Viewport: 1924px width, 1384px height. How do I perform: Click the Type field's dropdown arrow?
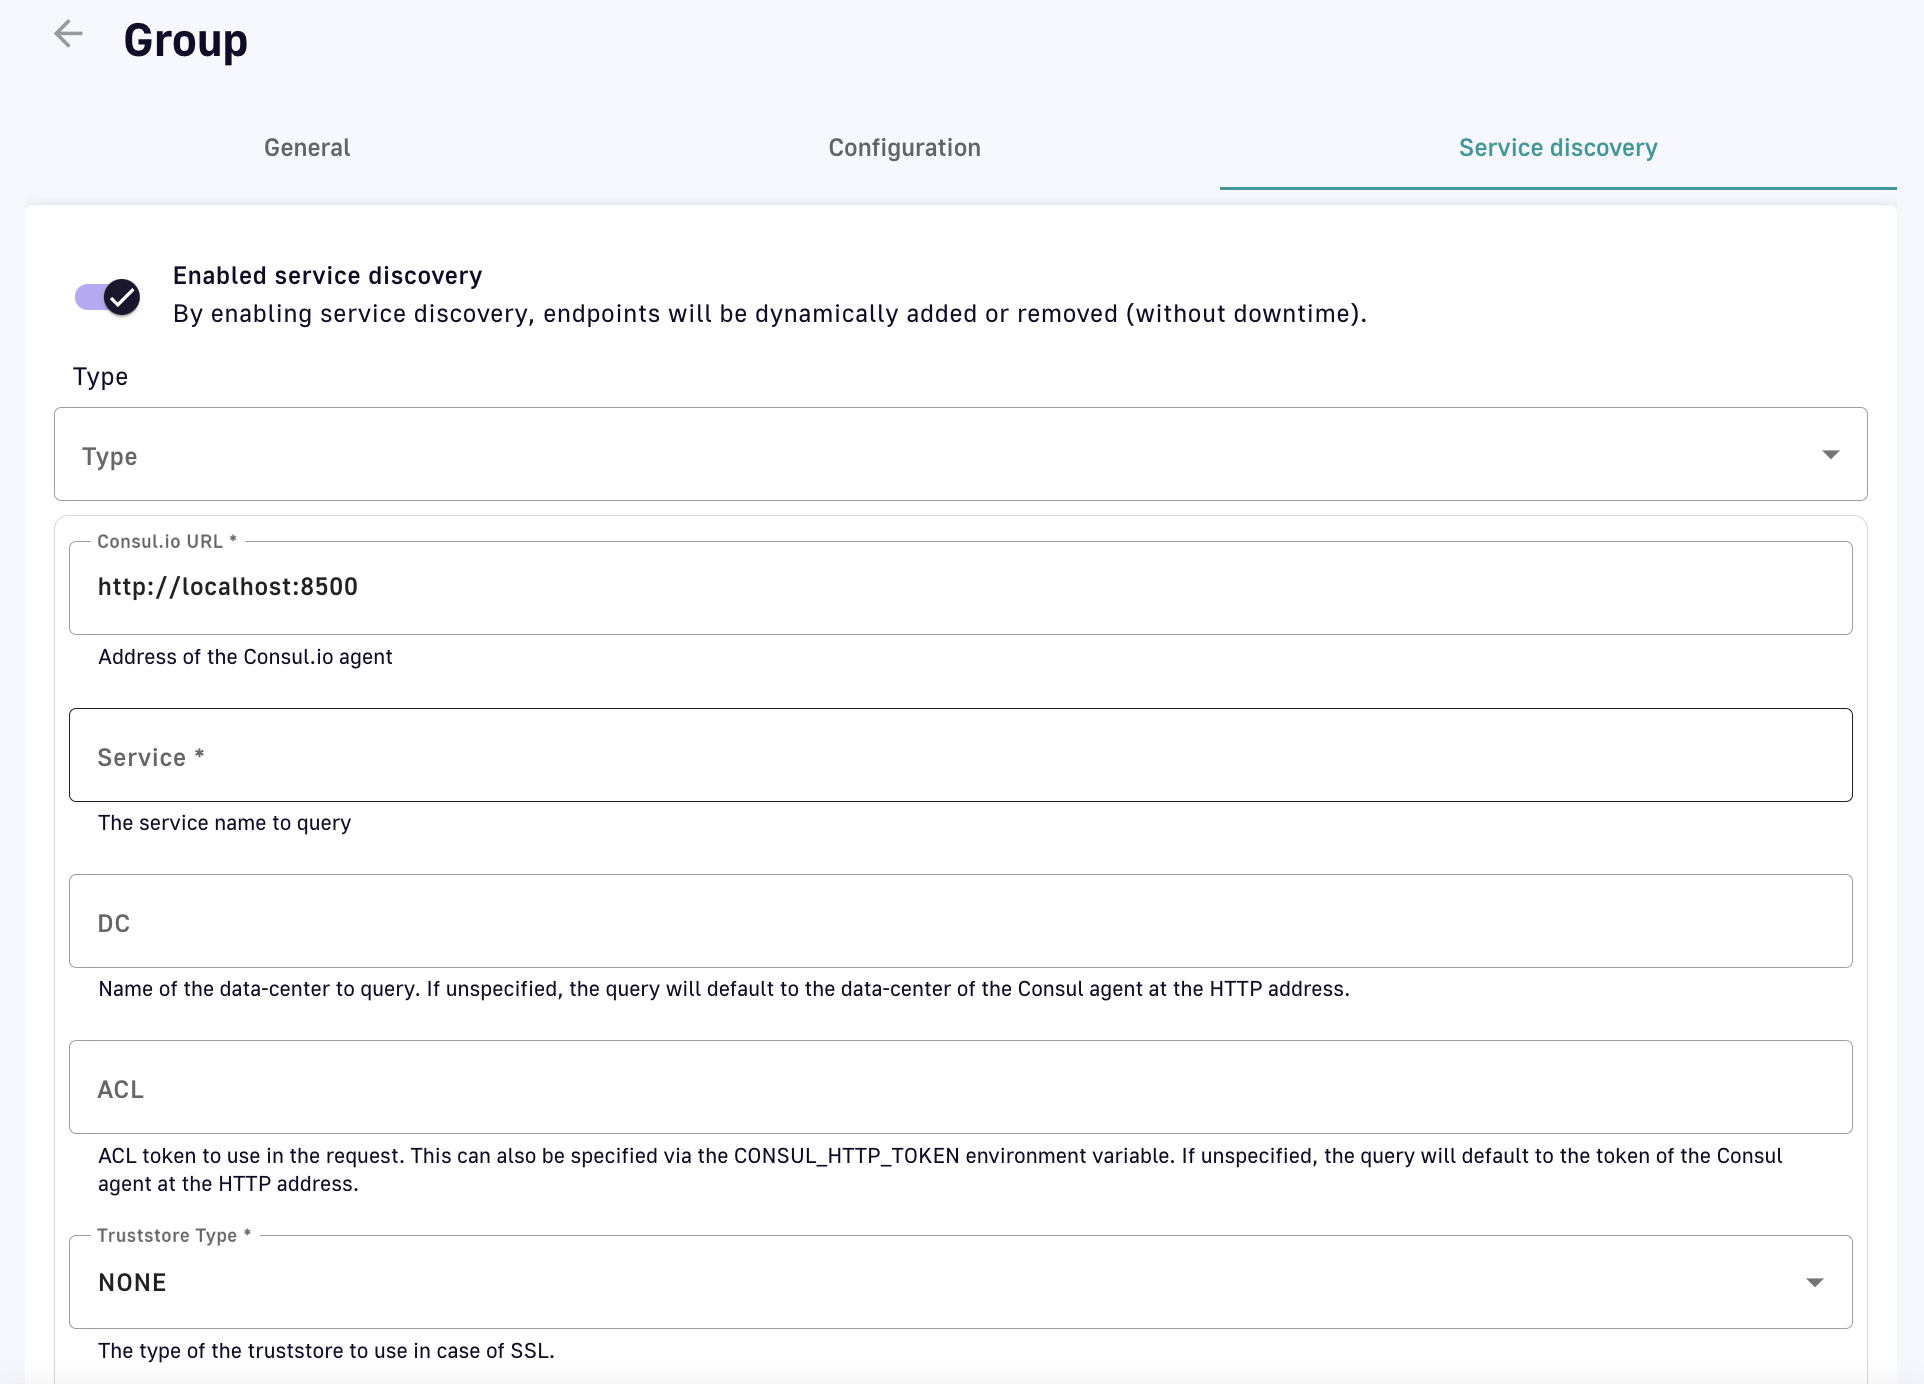coord(1830,455)
